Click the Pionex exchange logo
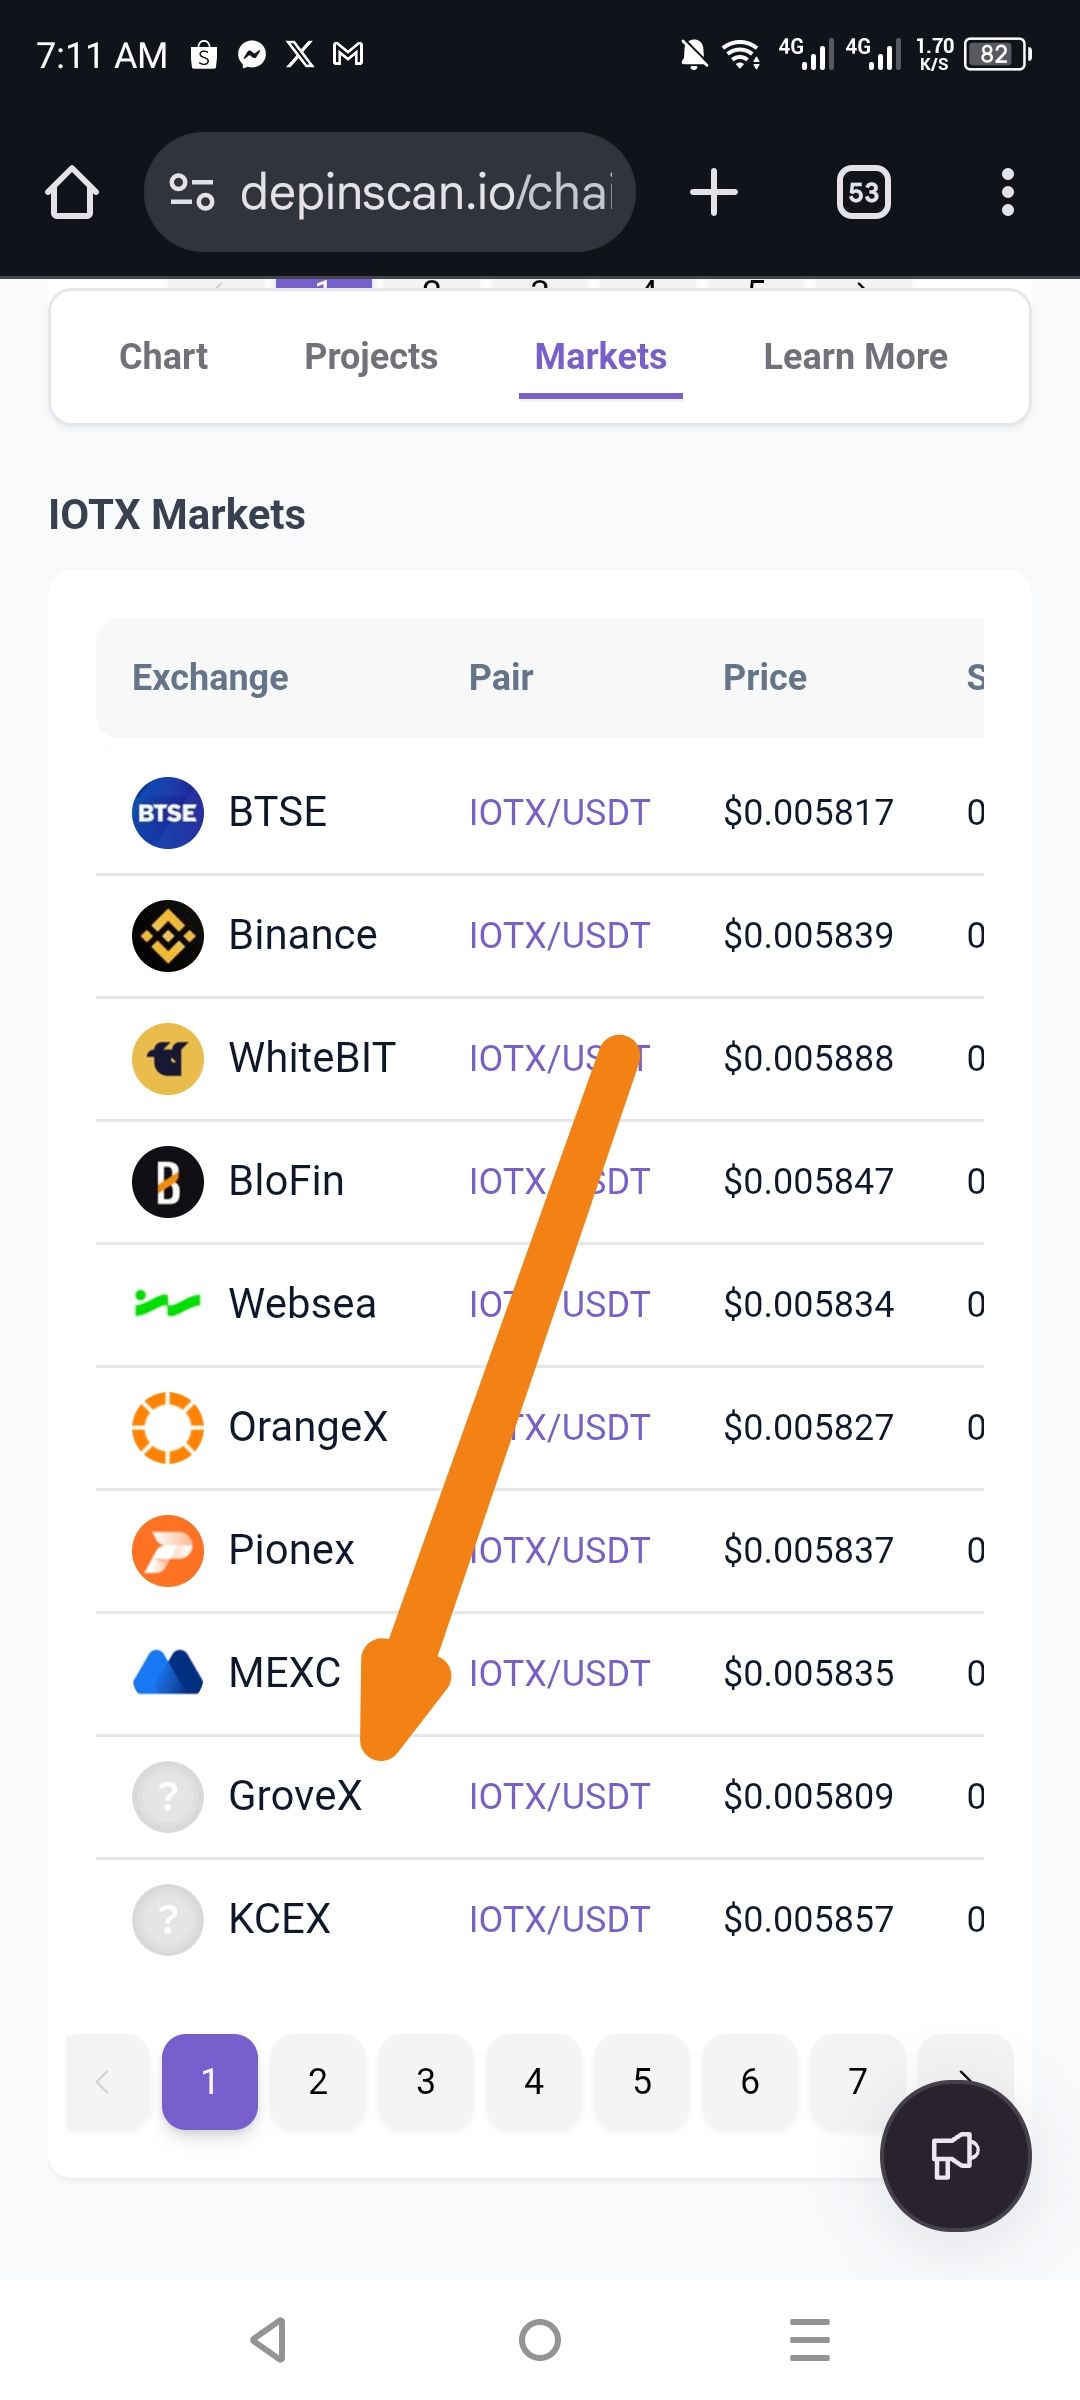1080x2400 pixels. tap(168, 1550)
